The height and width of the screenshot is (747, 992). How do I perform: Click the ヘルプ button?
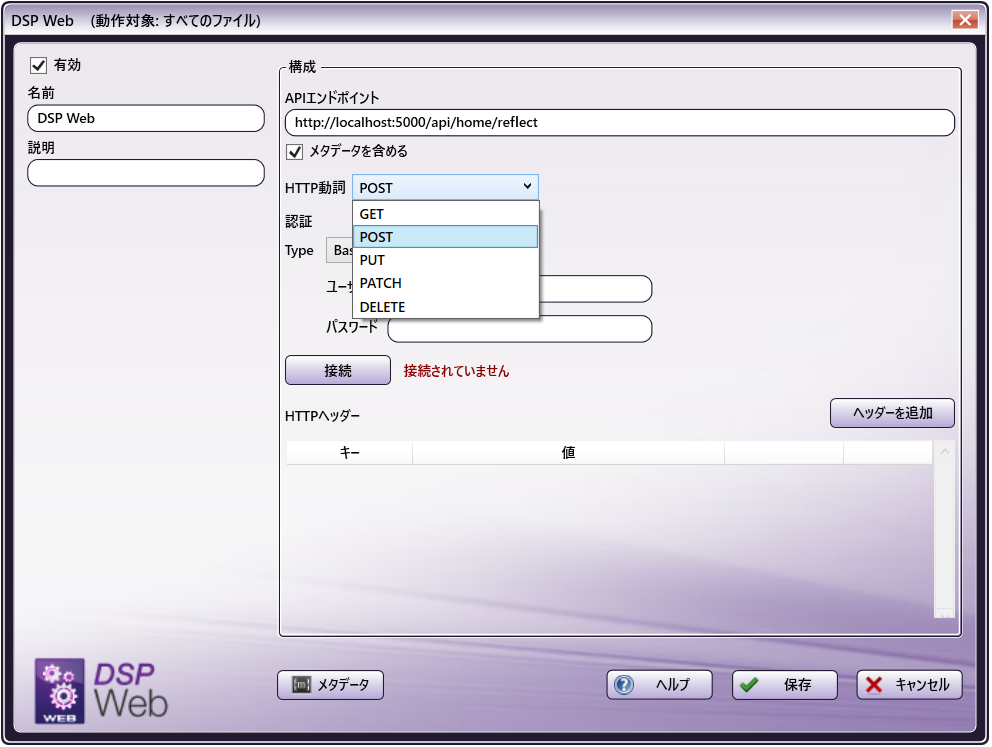[660, 686]
